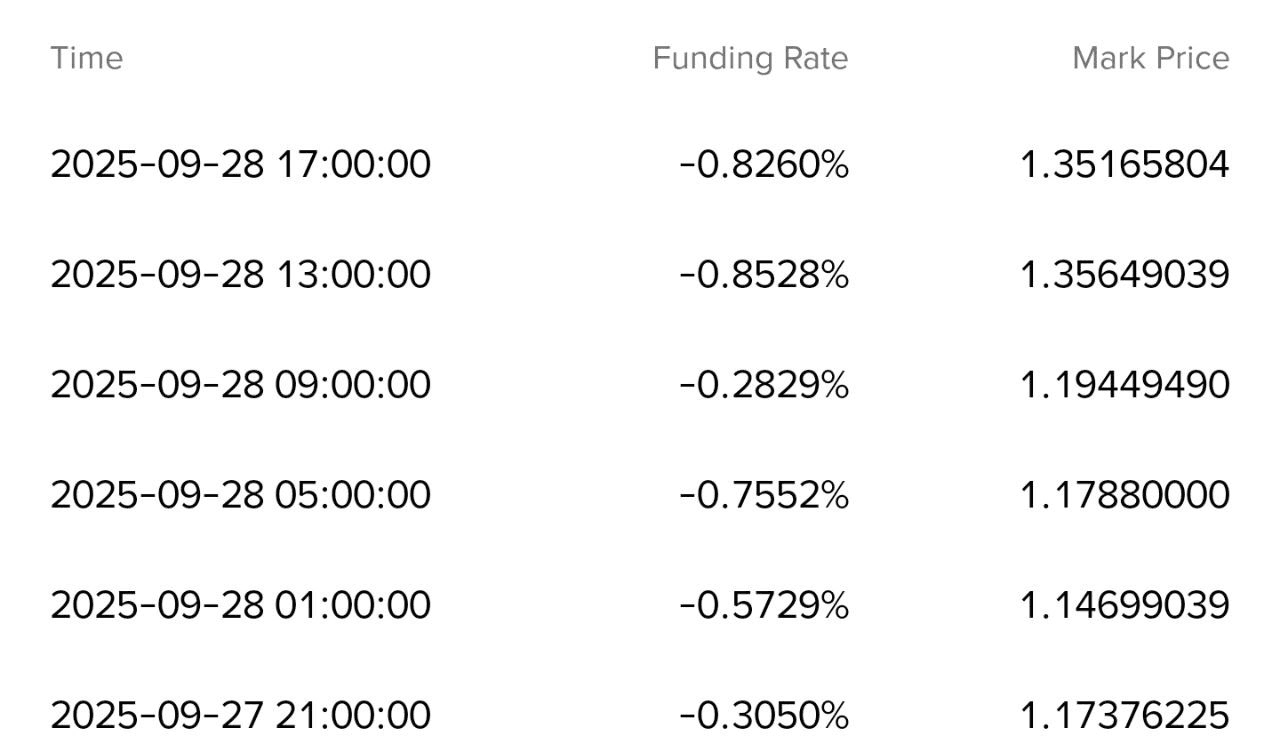Screen dimensions: 1280x748
Task: Select the 2025-09-27 21:00:00 timestamp
Action: pyautogui.click(x=240, y=714)
